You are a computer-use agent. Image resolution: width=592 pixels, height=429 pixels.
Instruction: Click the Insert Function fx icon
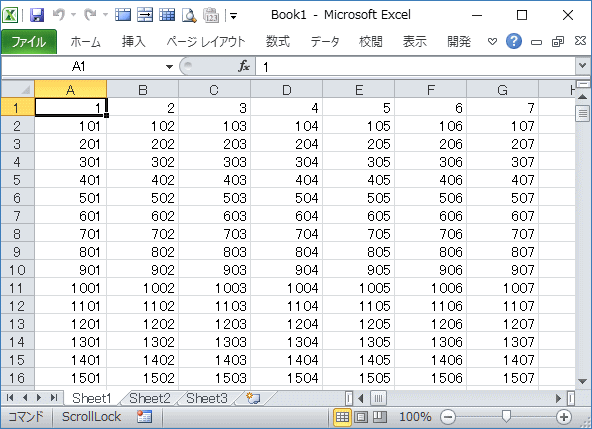(244, 66)
